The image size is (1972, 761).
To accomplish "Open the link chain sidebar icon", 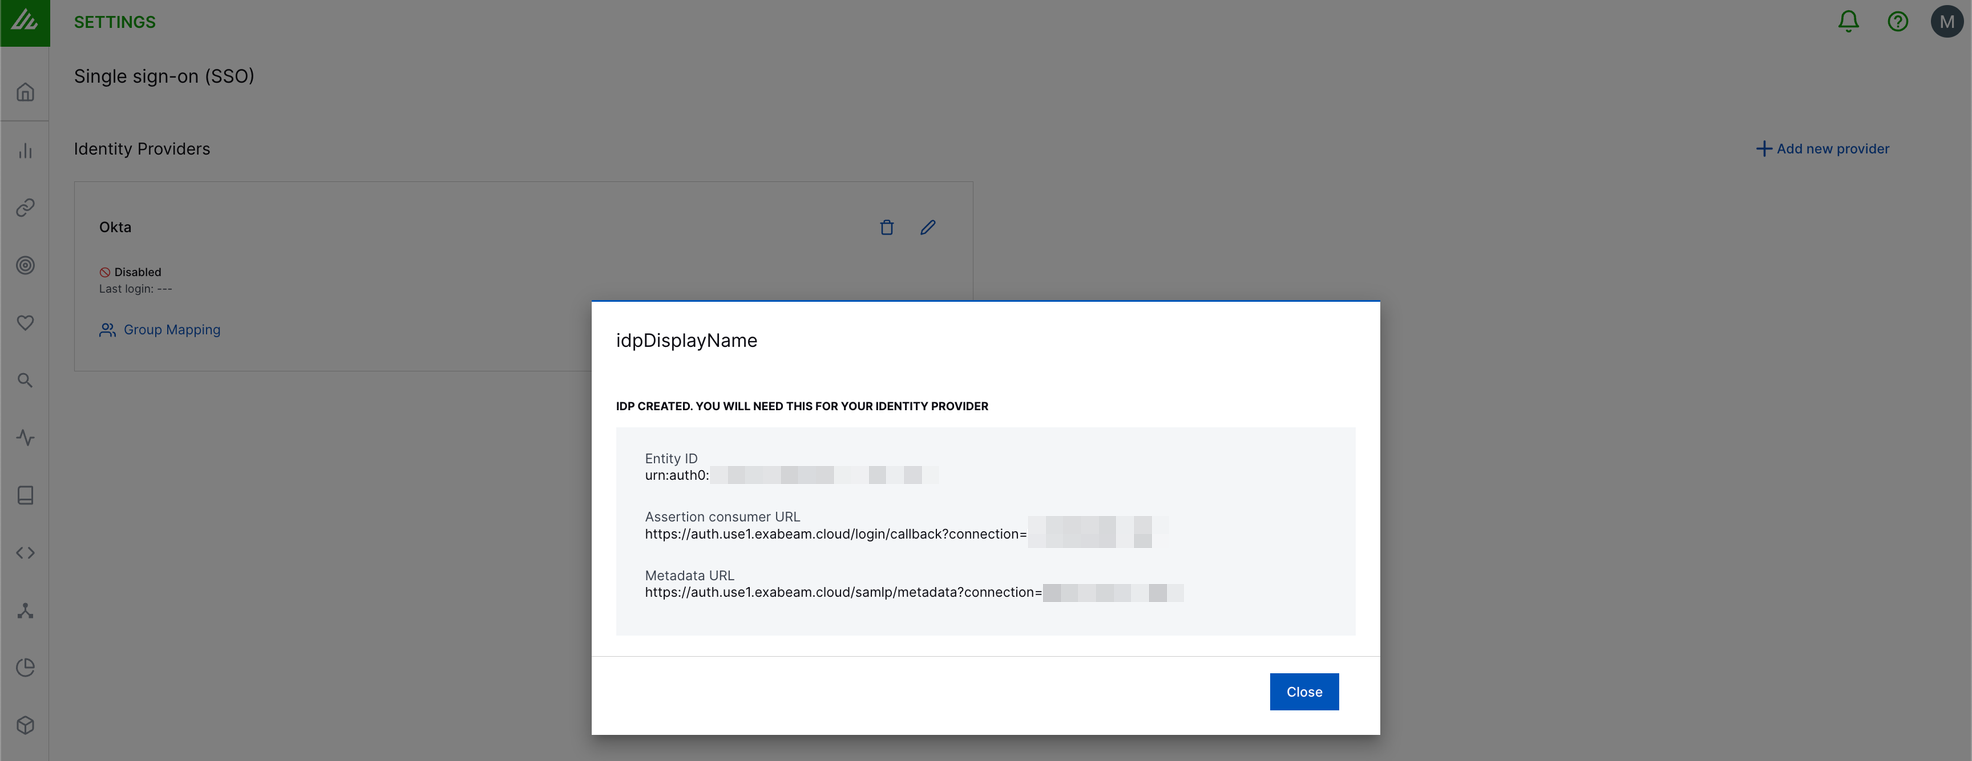I will [x=25, y=207].
